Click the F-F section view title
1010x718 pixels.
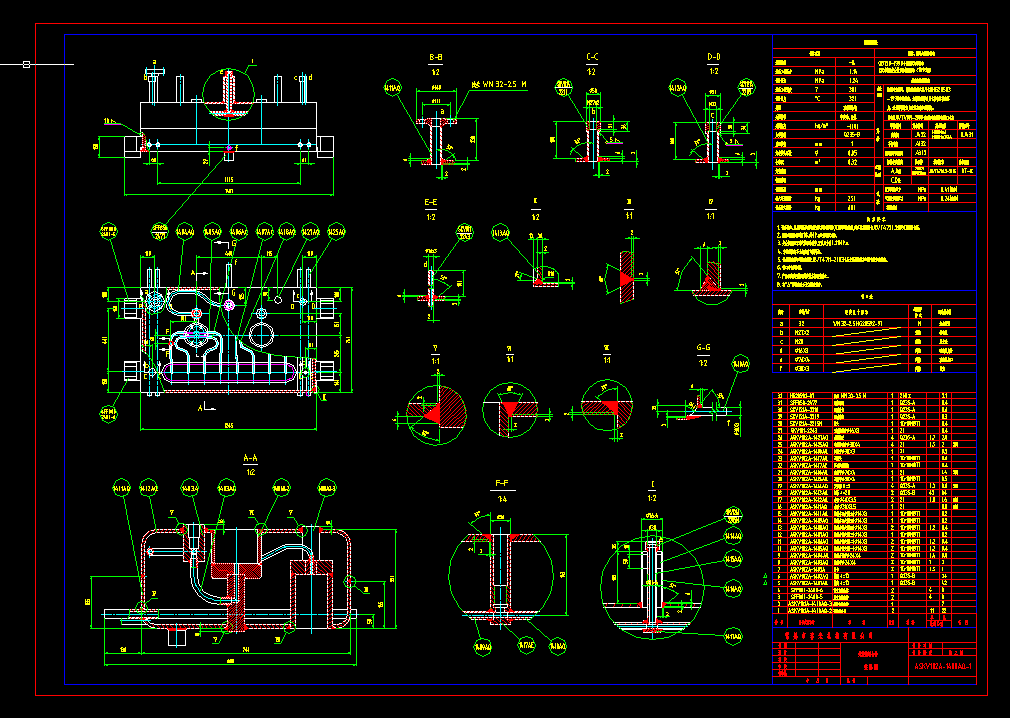501,483
